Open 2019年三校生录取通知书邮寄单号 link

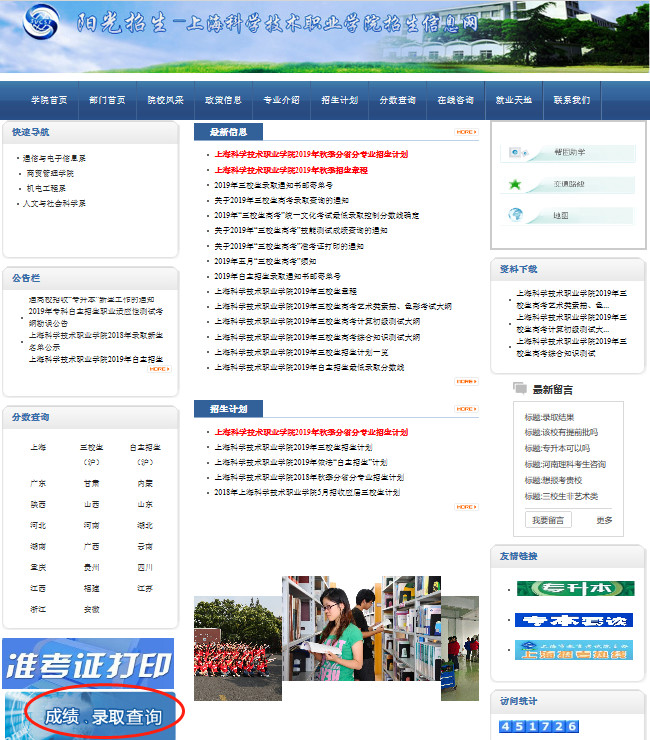pos(273,185)
